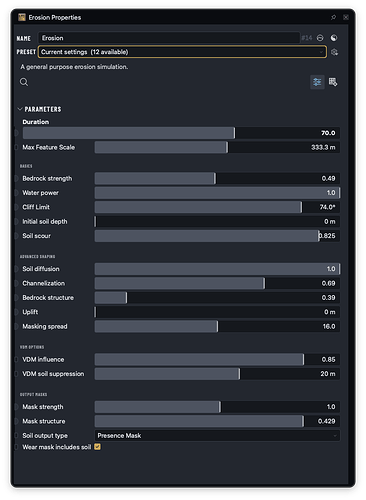366x500 pixels.
Task: Toggle the circle marker beside Max Feature Scale
Action: (16, 147)
